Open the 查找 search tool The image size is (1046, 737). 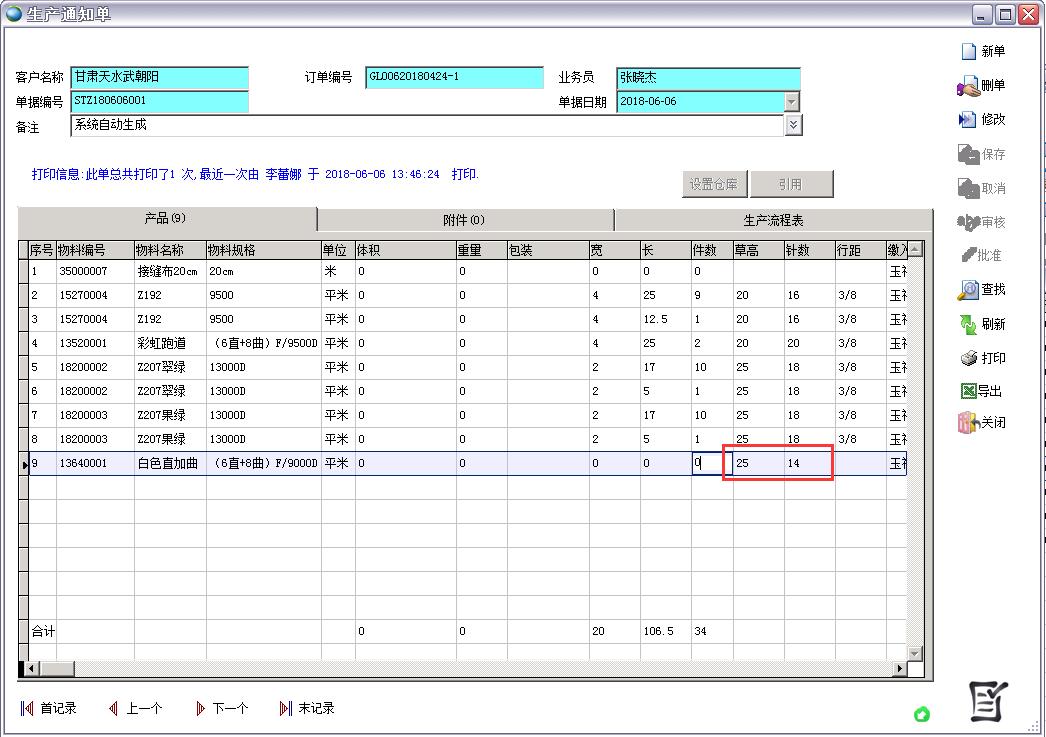tap(968, 290)
